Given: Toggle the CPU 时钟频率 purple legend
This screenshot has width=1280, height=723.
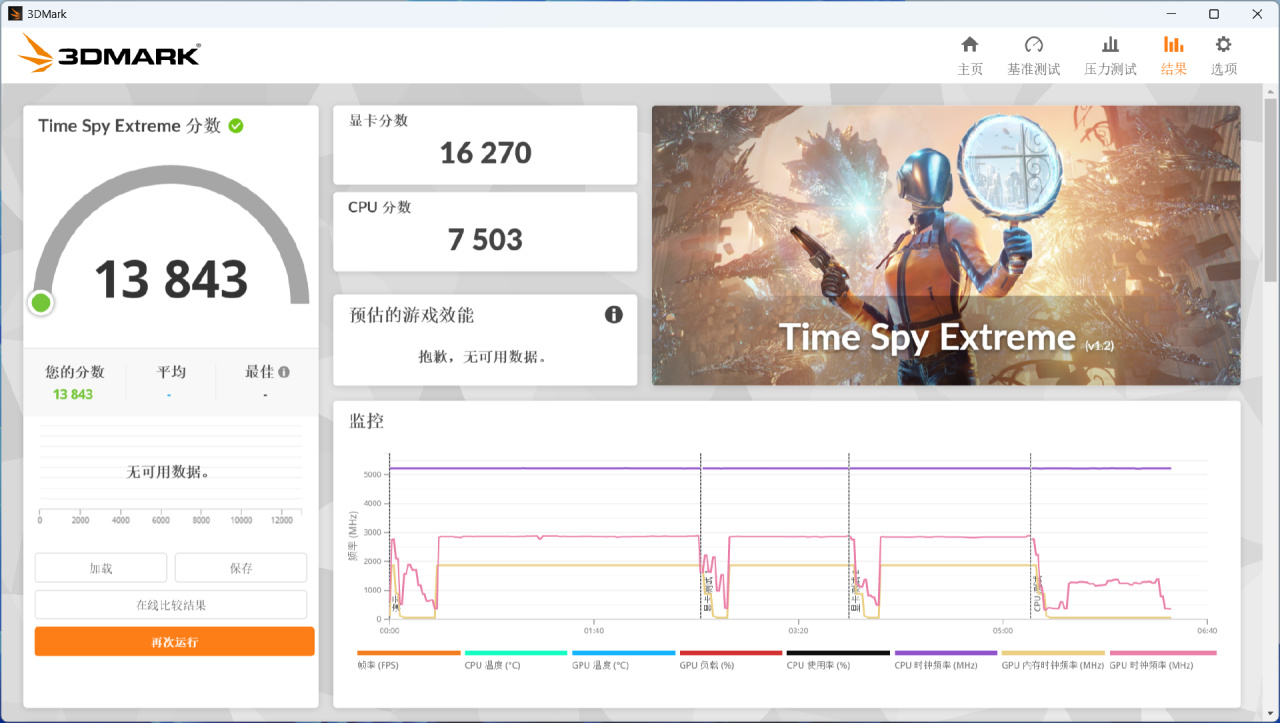Looking at the screenshot, I should pos(946,653).
